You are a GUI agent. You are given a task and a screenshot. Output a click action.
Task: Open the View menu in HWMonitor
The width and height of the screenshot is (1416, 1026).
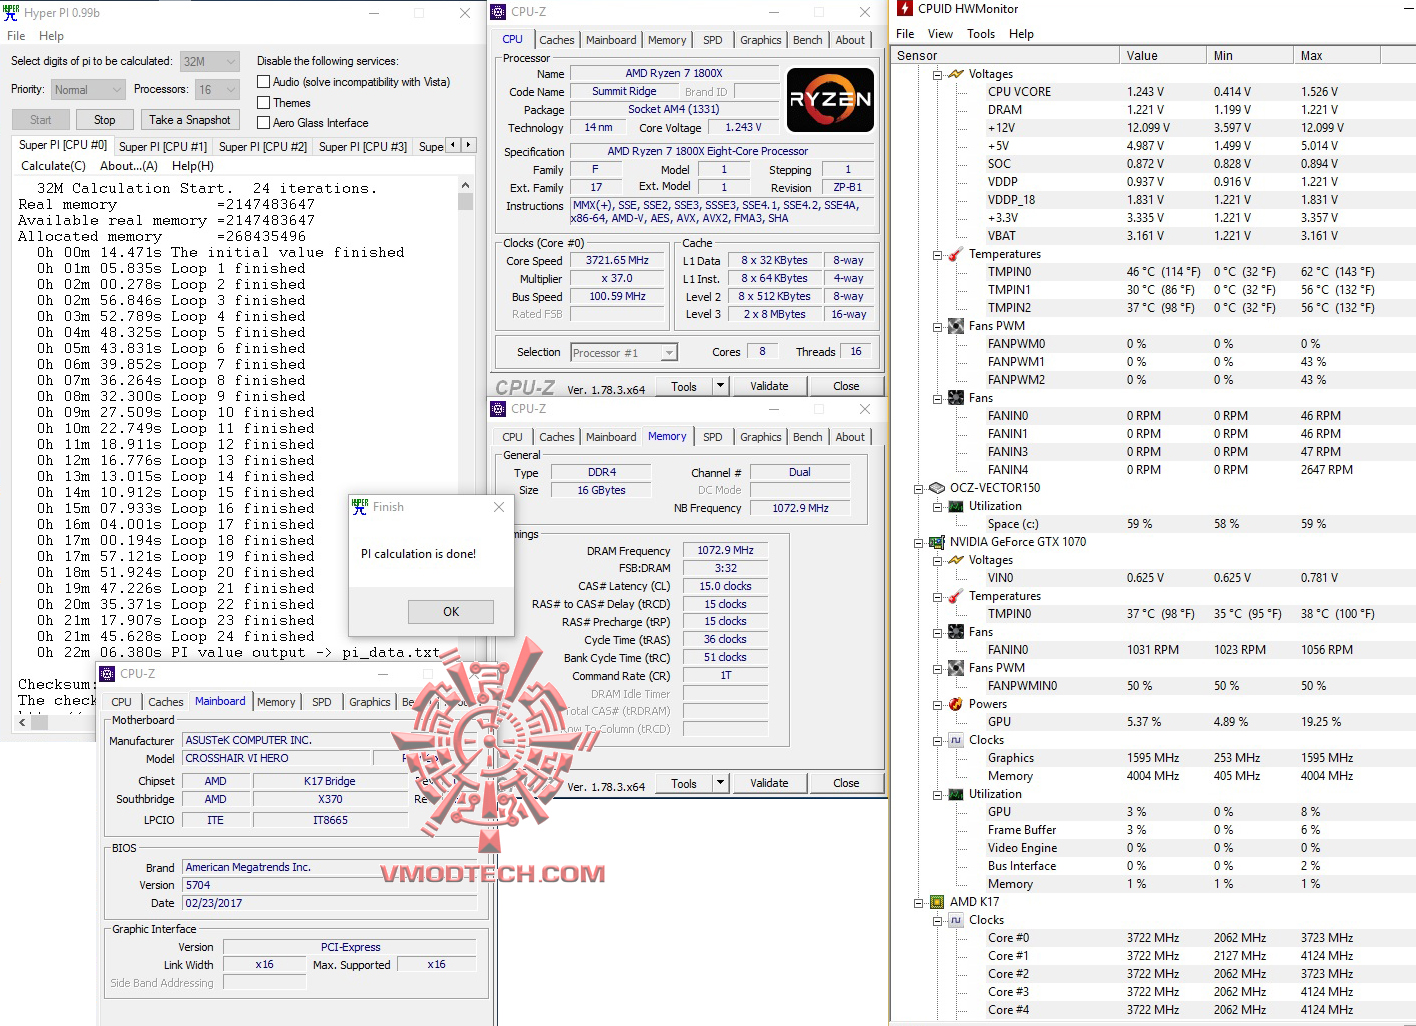[939, 33]
